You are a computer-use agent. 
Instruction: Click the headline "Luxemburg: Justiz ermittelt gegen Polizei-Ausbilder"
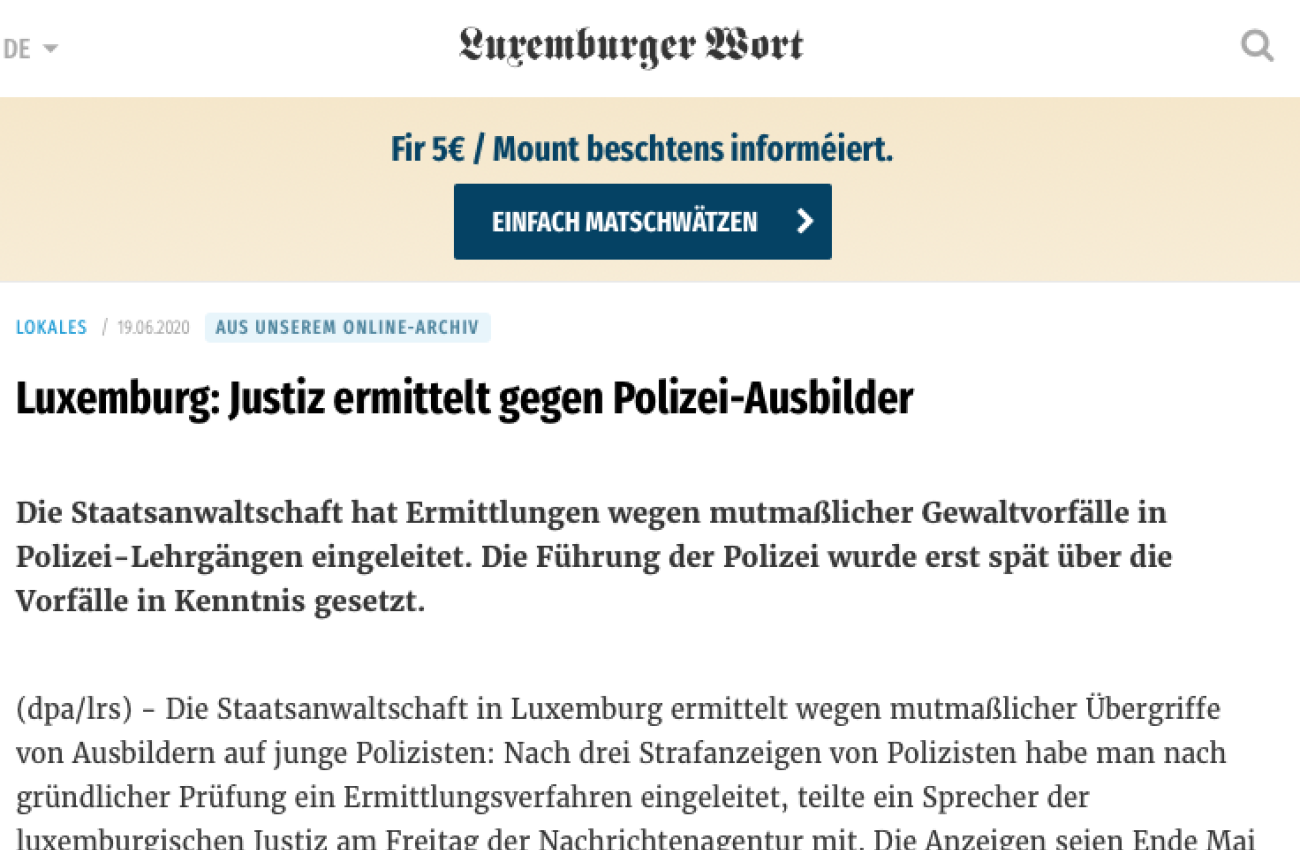tap(465, 398)
